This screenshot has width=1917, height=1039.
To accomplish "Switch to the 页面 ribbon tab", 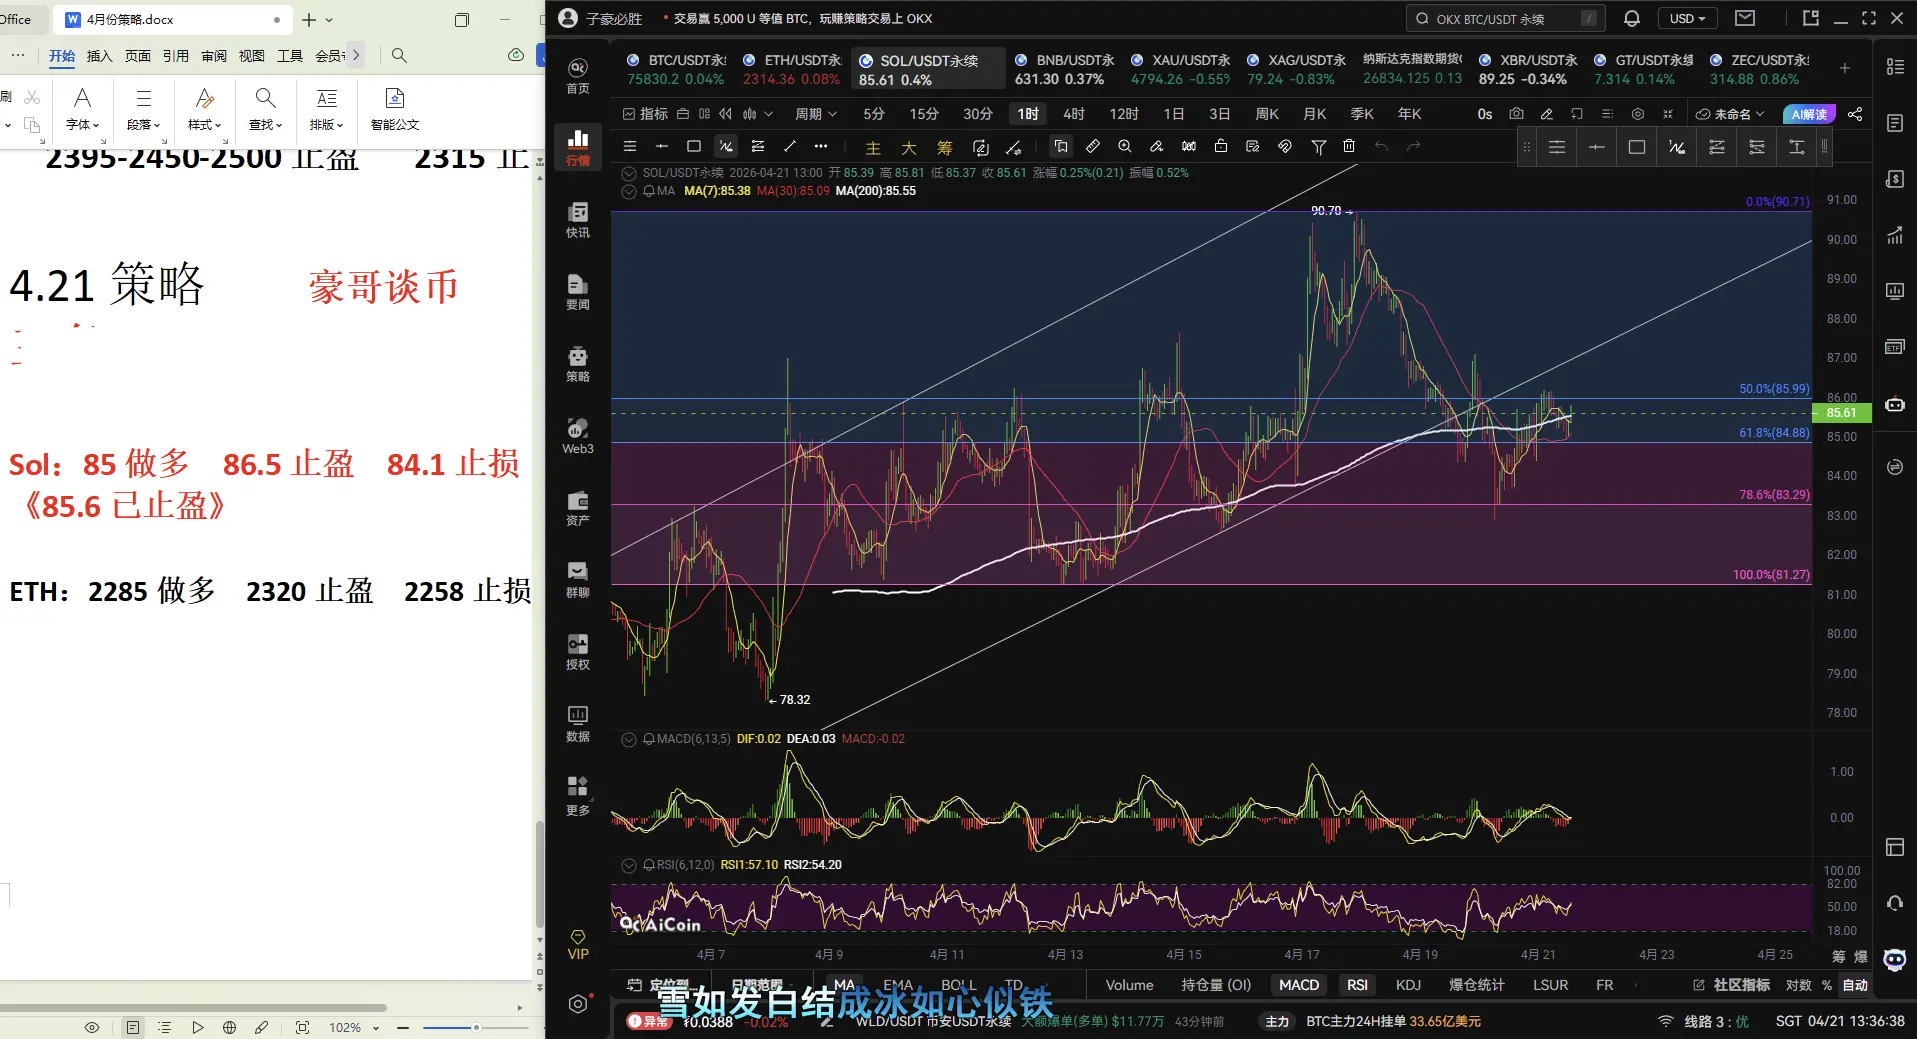I will (x=138, y=56).
